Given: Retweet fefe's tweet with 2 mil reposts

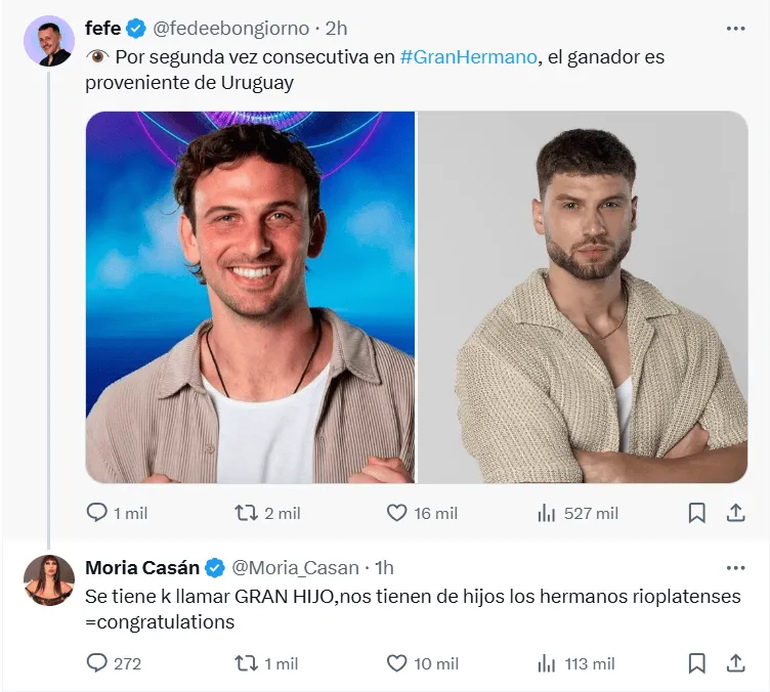Looking at the screenshot, I should (x=246, y=513).
